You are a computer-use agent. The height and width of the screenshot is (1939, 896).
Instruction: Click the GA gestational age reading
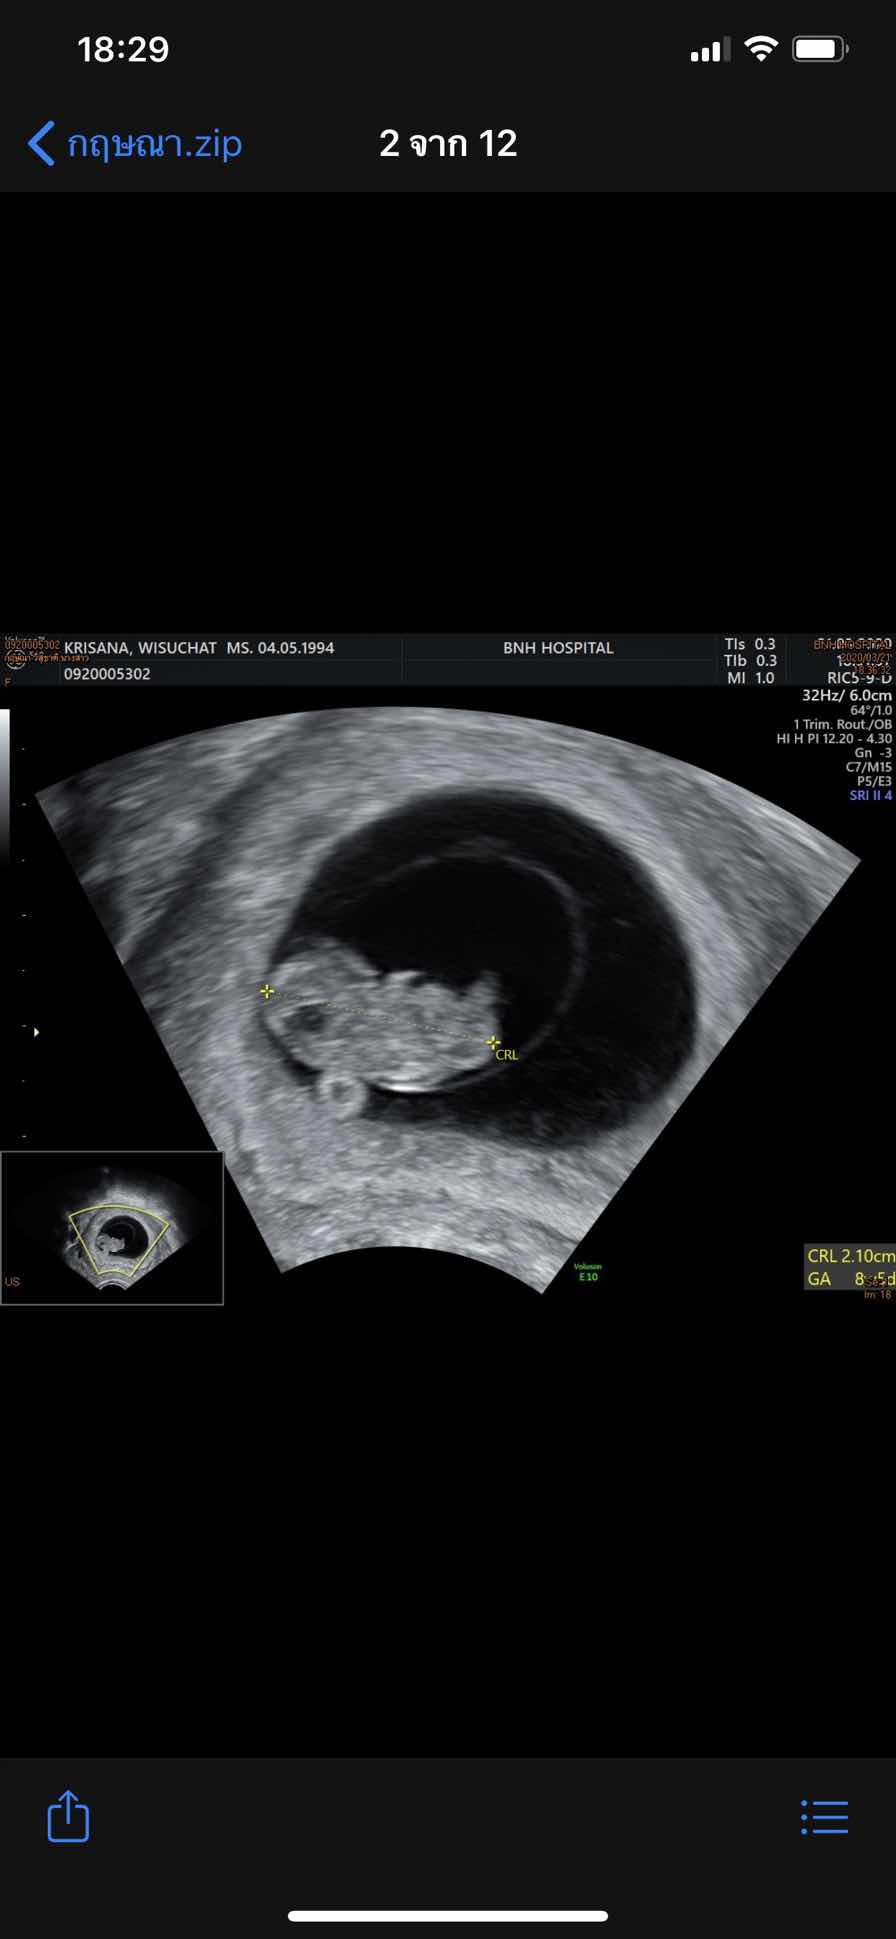[x=850, y=1279]
